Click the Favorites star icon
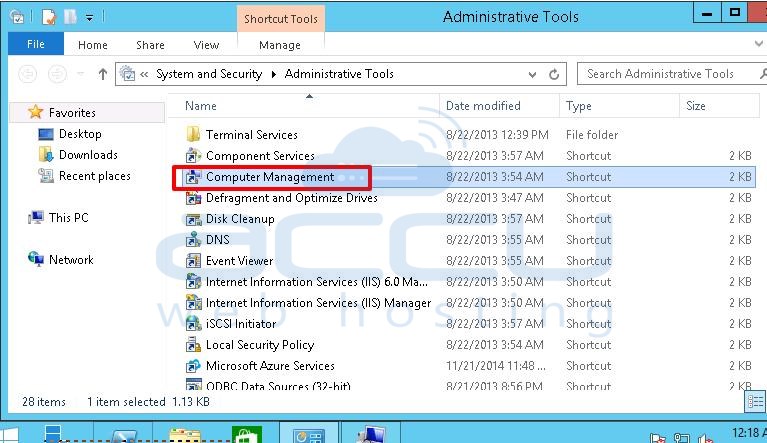This screenshot has width=767, height=443. point(35,112)
